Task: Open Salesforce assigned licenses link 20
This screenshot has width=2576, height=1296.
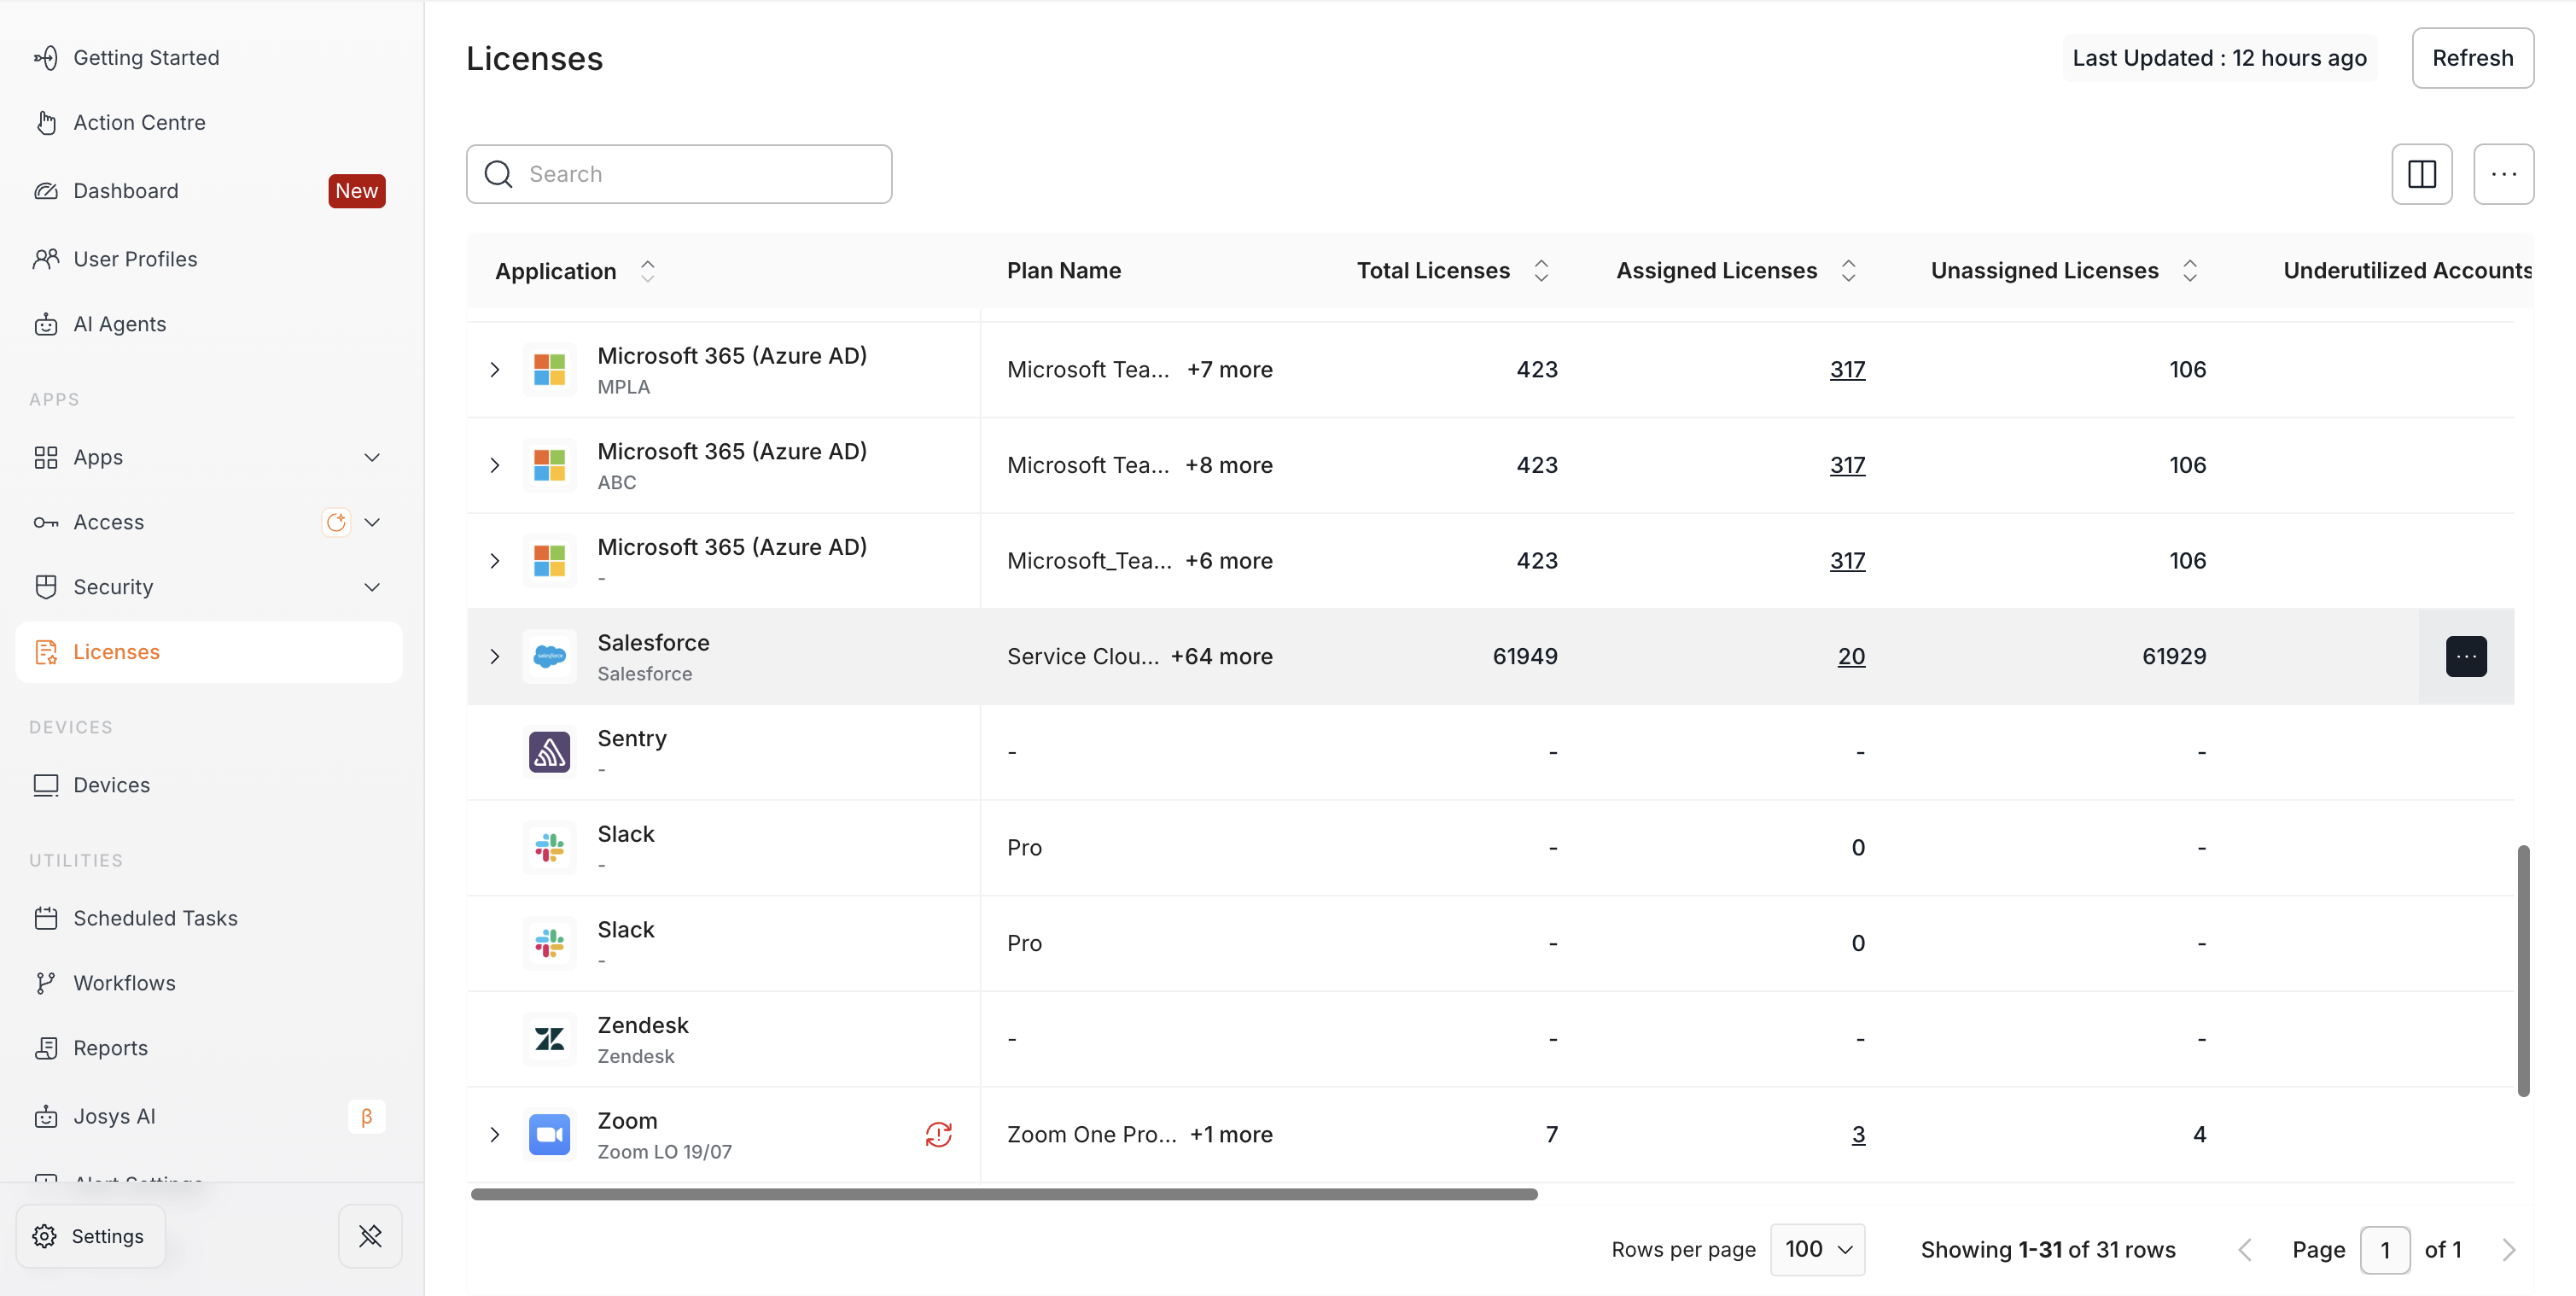Action: (1851, 656)
